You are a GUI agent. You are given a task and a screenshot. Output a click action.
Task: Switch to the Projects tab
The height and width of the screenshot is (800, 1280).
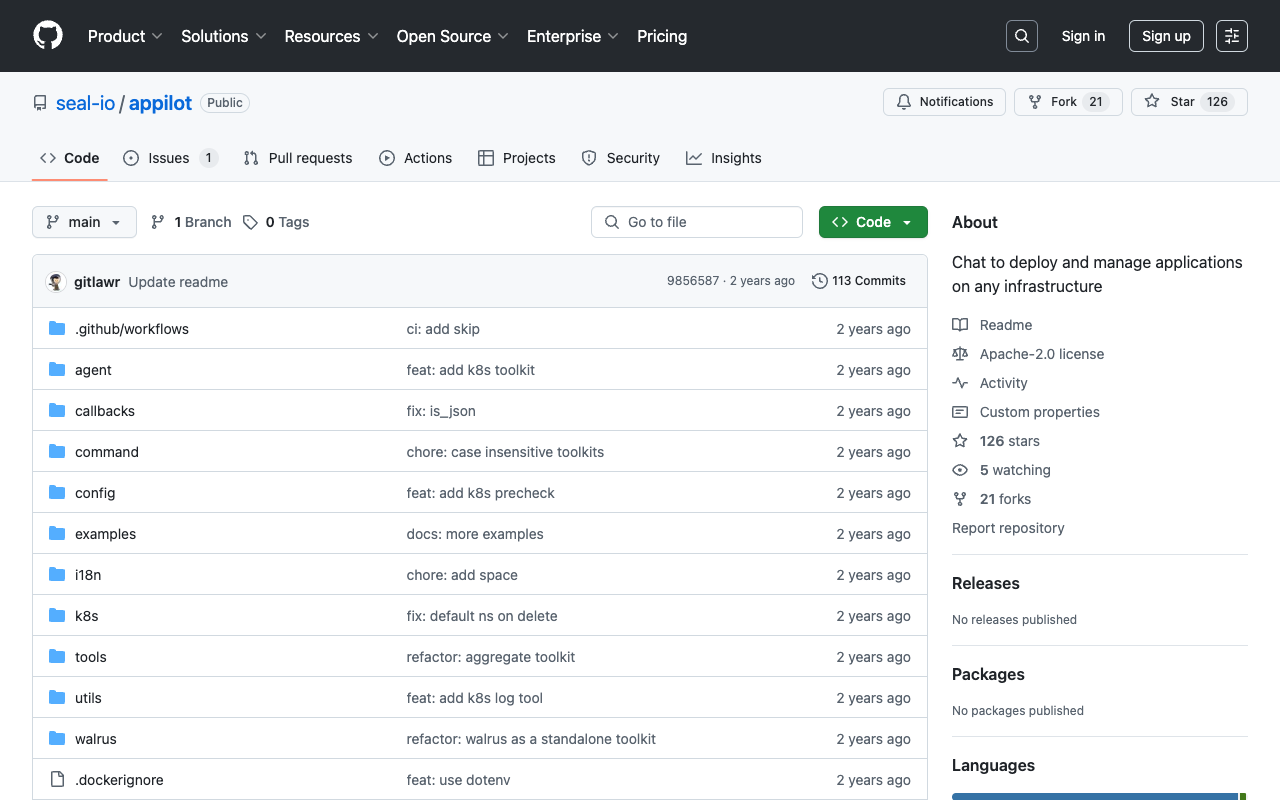tap(517, 158)
